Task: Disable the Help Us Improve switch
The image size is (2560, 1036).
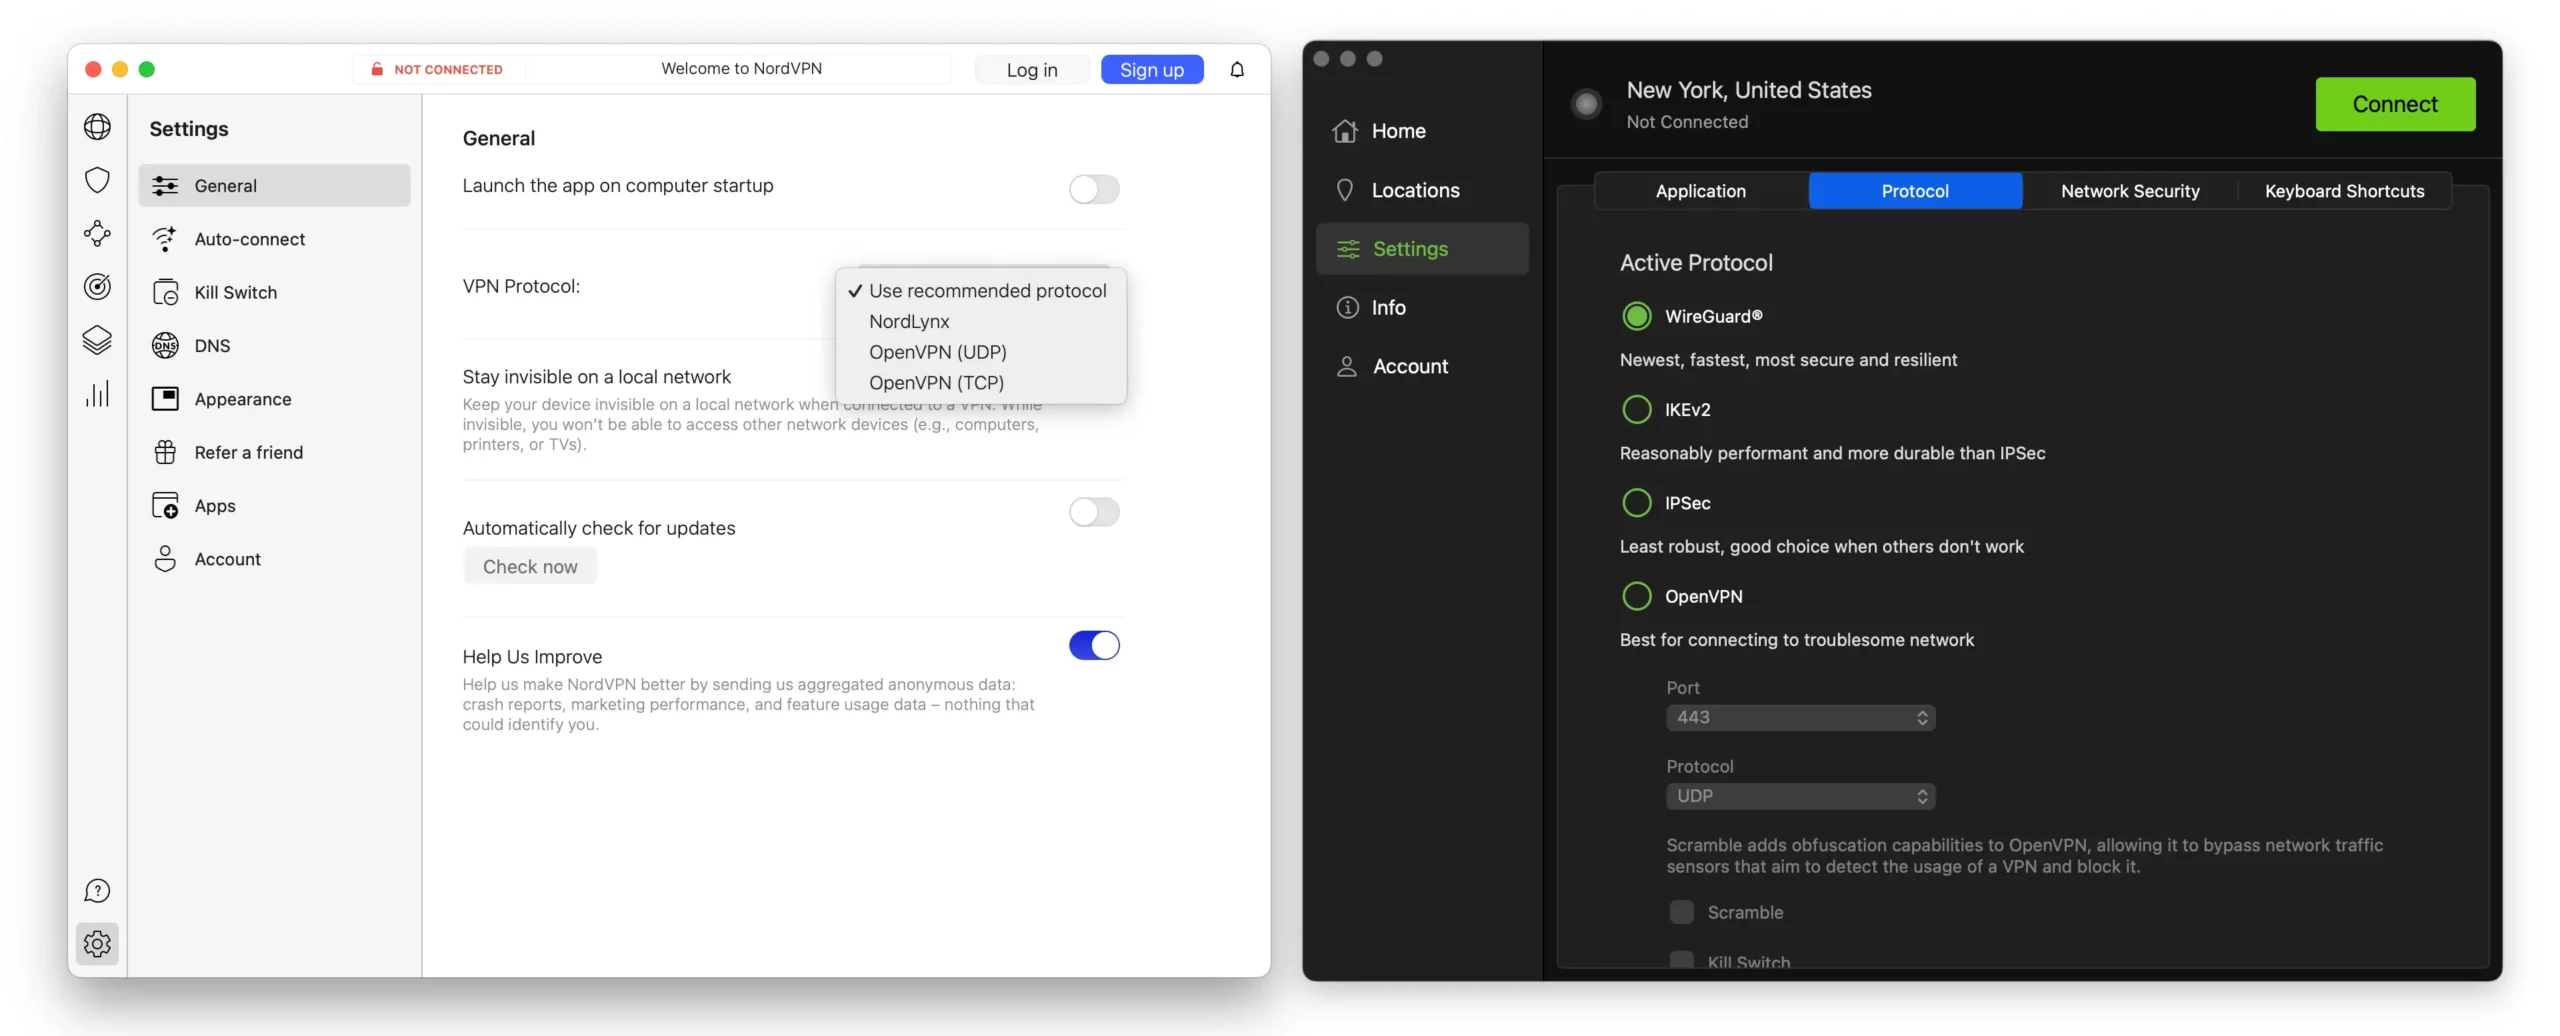Action: click(1094, 645)
